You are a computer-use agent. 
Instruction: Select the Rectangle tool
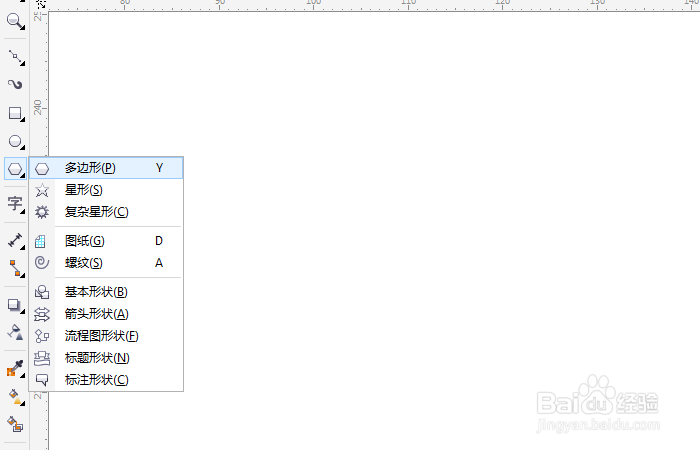15,113
